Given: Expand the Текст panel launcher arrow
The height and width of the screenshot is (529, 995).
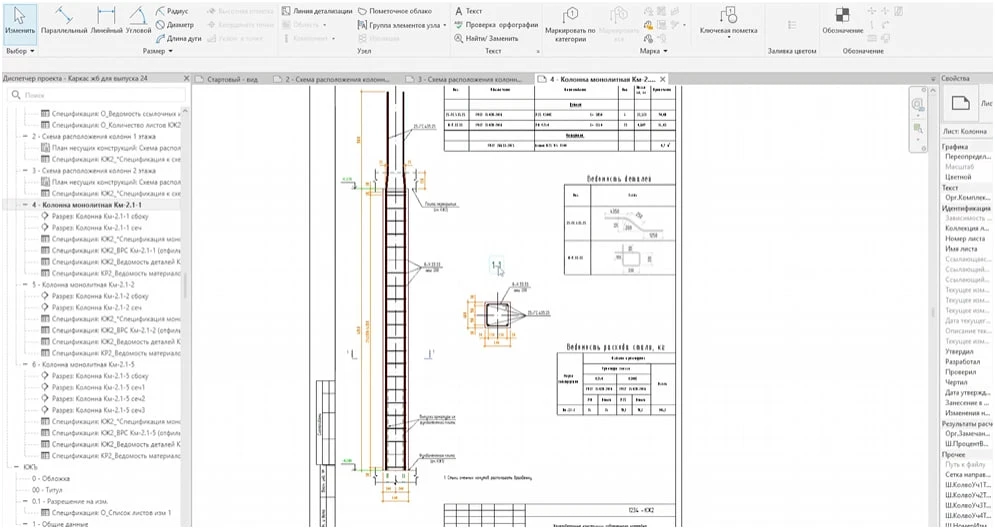Looking at the screenshot, I should pyautogui.click(x=538, y=51).
